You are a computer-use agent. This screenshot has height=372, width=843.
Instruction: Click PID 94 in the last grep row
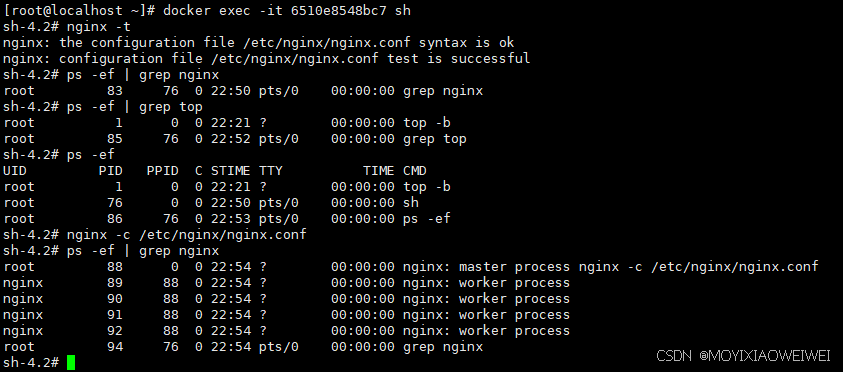point(115,347)
